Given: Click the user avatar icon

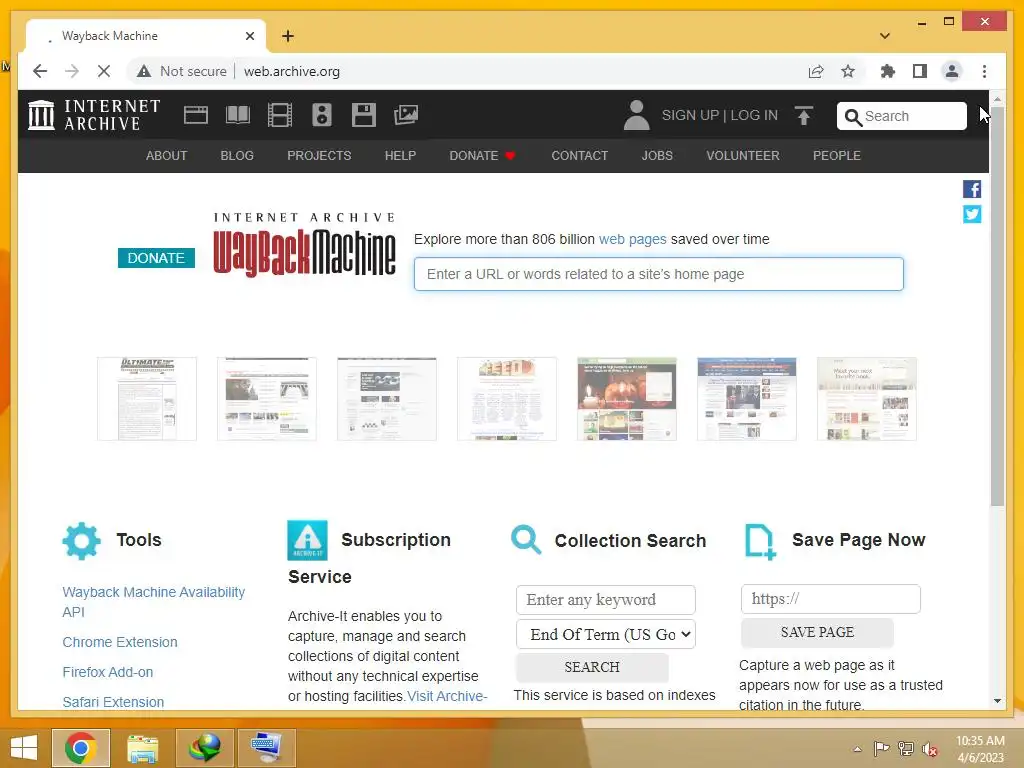Looking at the screenshot, I should pos(636,115).
